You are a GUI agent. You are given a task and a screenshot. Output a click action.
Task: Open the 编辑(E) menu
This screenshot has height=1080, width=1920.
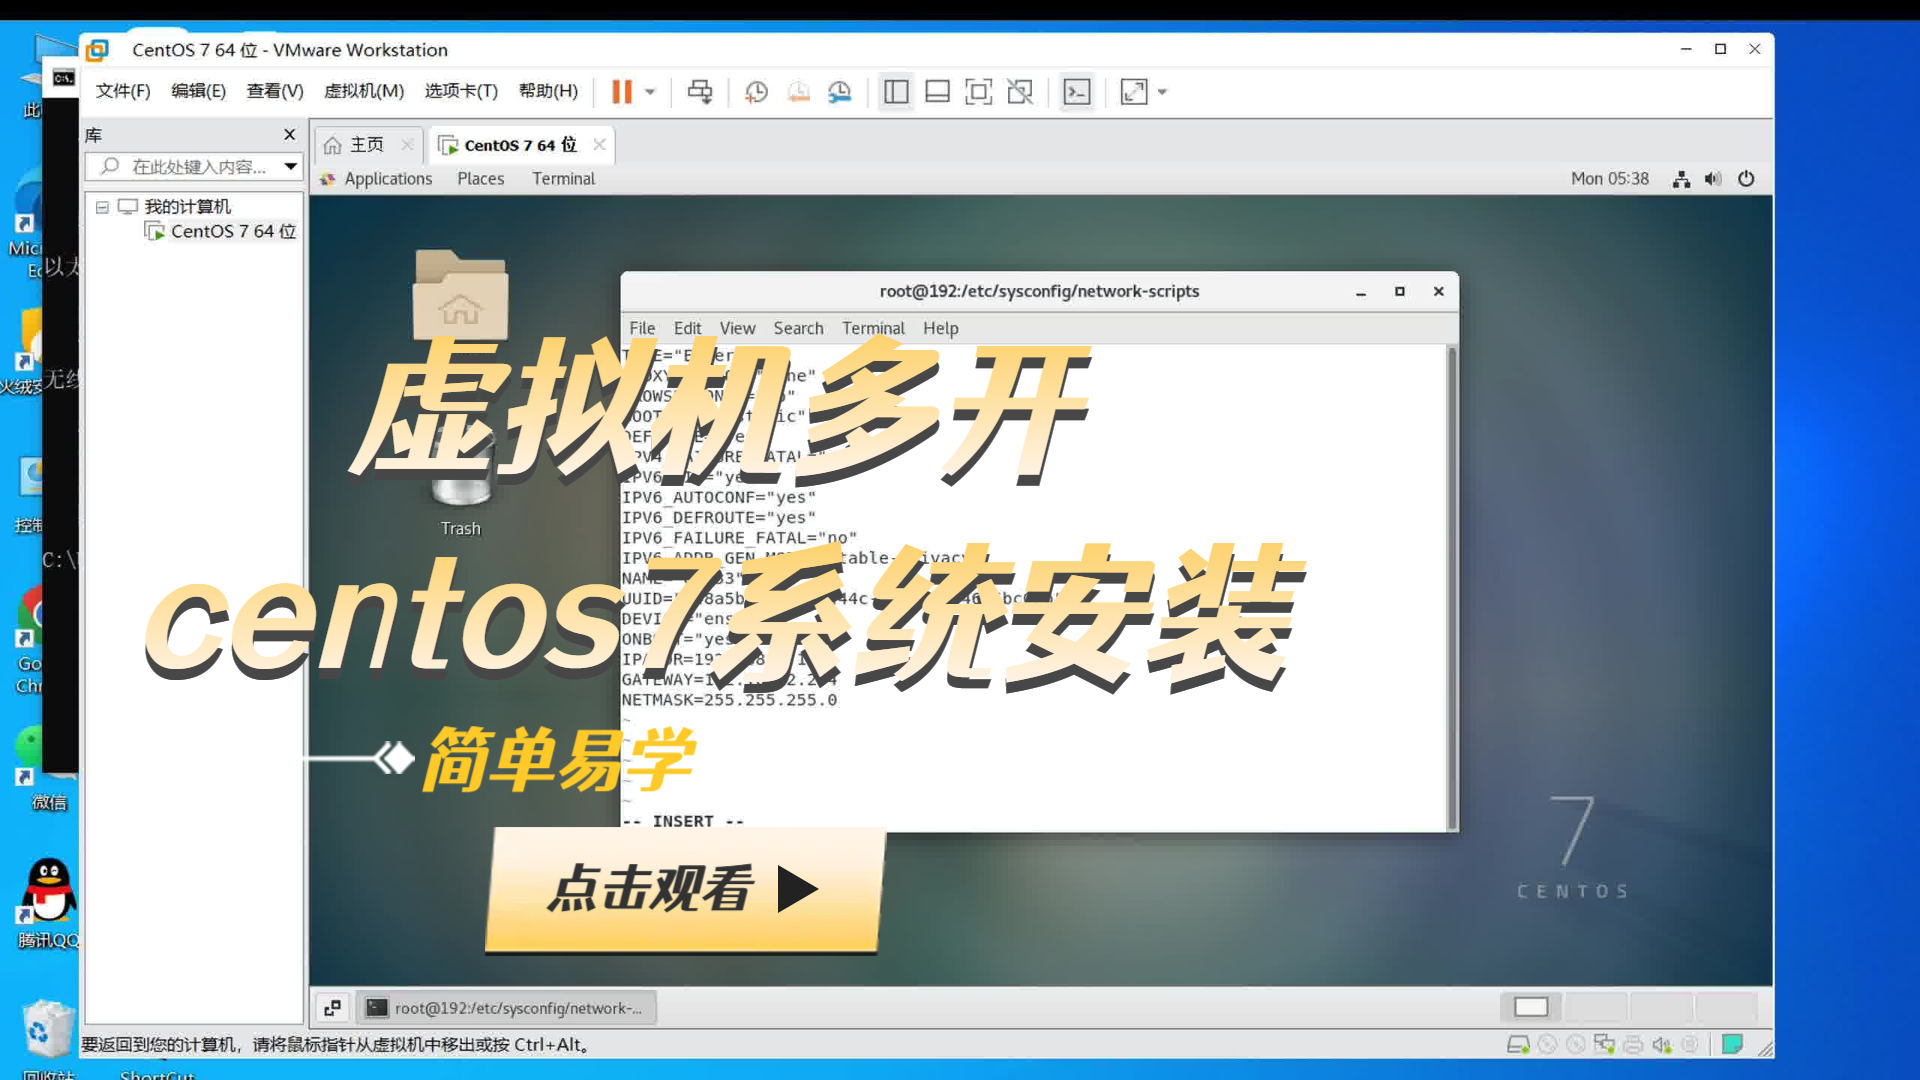[x=198, y=91]
